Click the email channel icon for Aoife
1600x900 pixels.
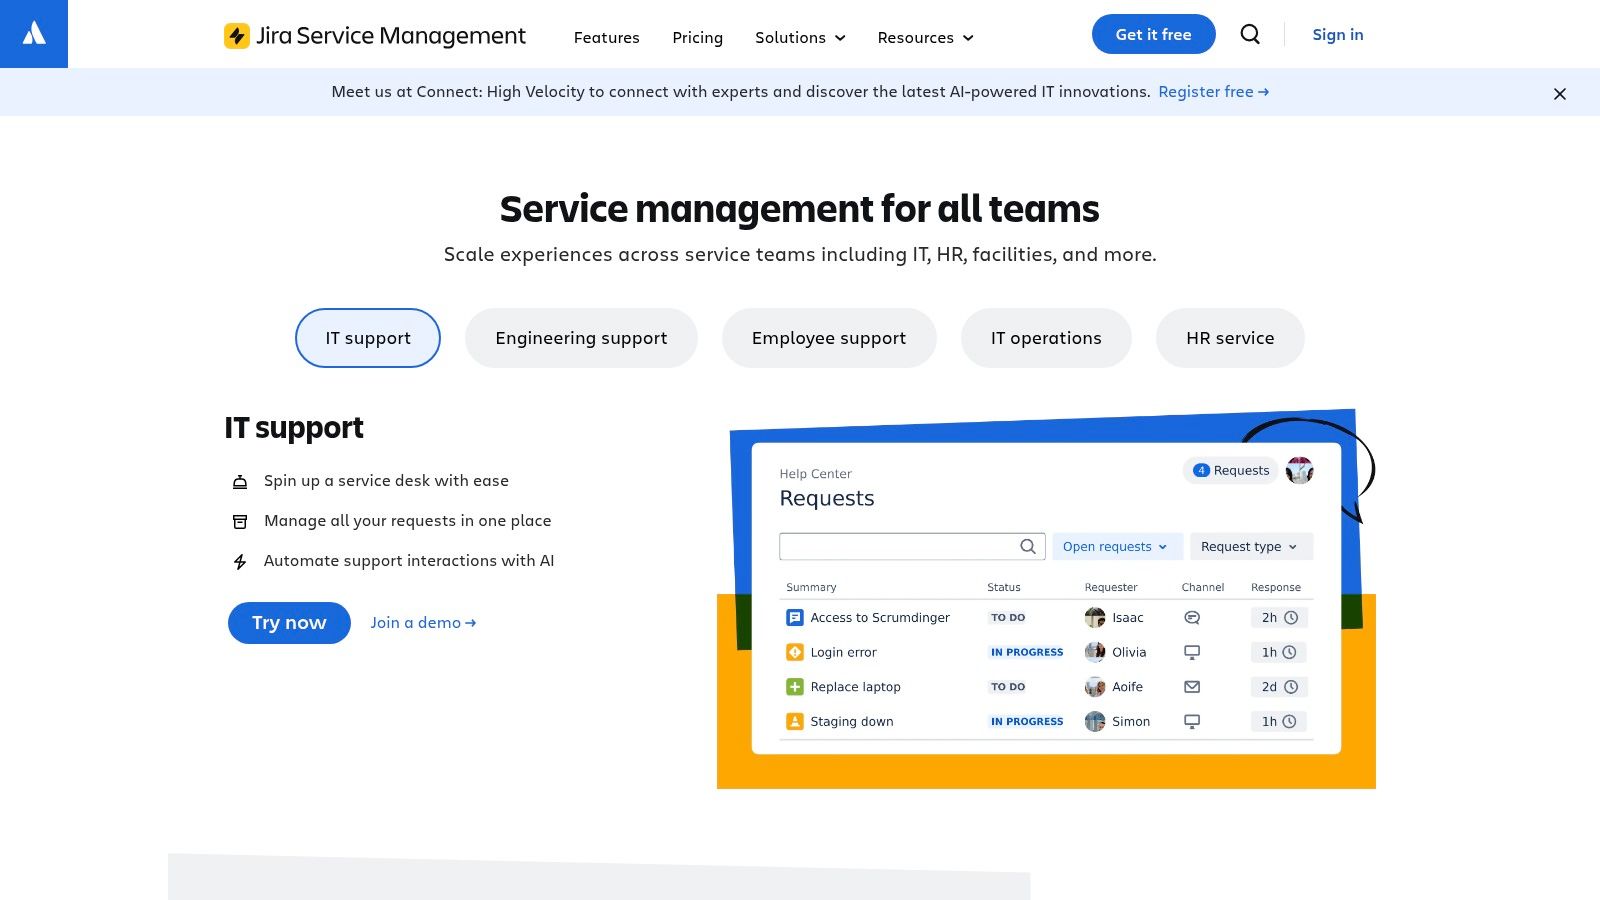click(1191, 687)
